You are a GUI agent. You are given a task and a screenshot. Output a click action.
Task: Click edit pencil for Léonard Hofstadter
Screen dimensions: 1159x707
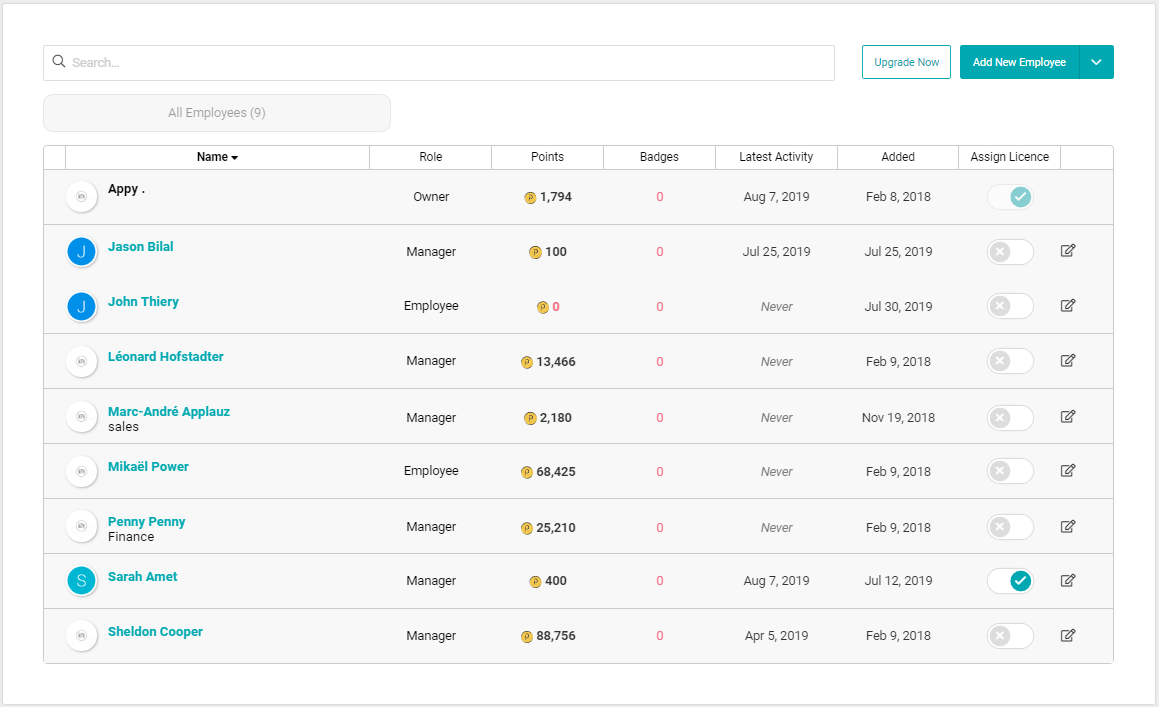(1067, 361)
